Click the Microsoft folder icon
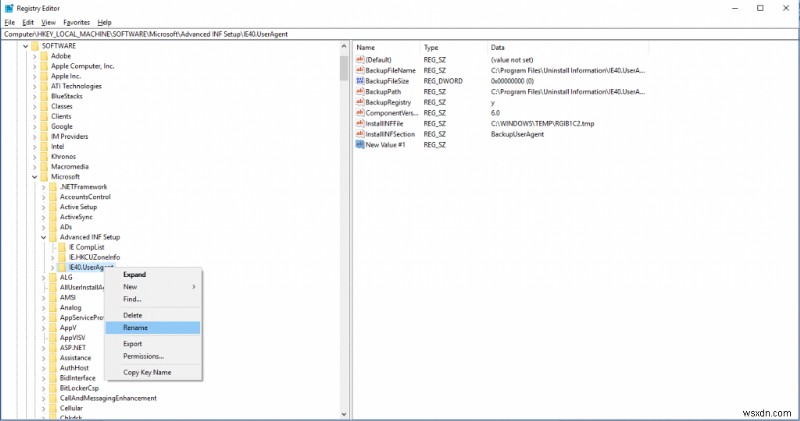Viewport: 800px width, 421px height. [44, 177]
